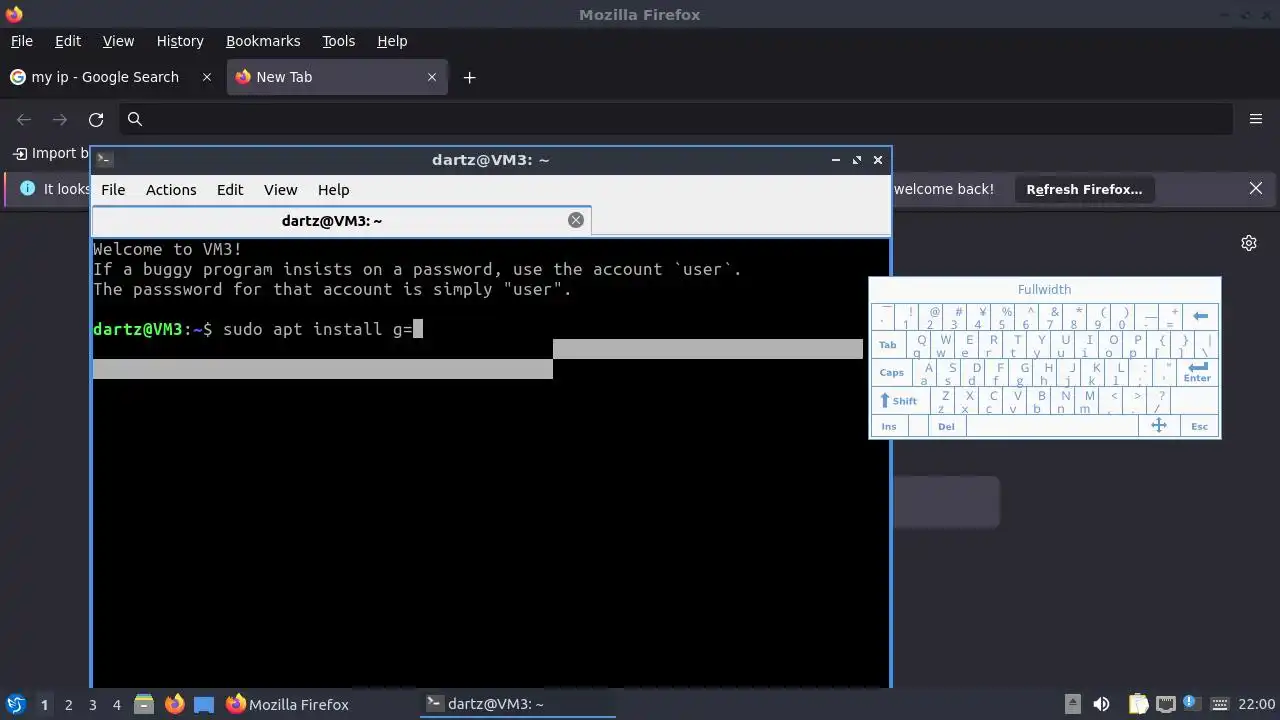Click the removable media eject tray icon
This screenshot has height=720, width=1280.
pyautogui.click(x=1072, y=704)
